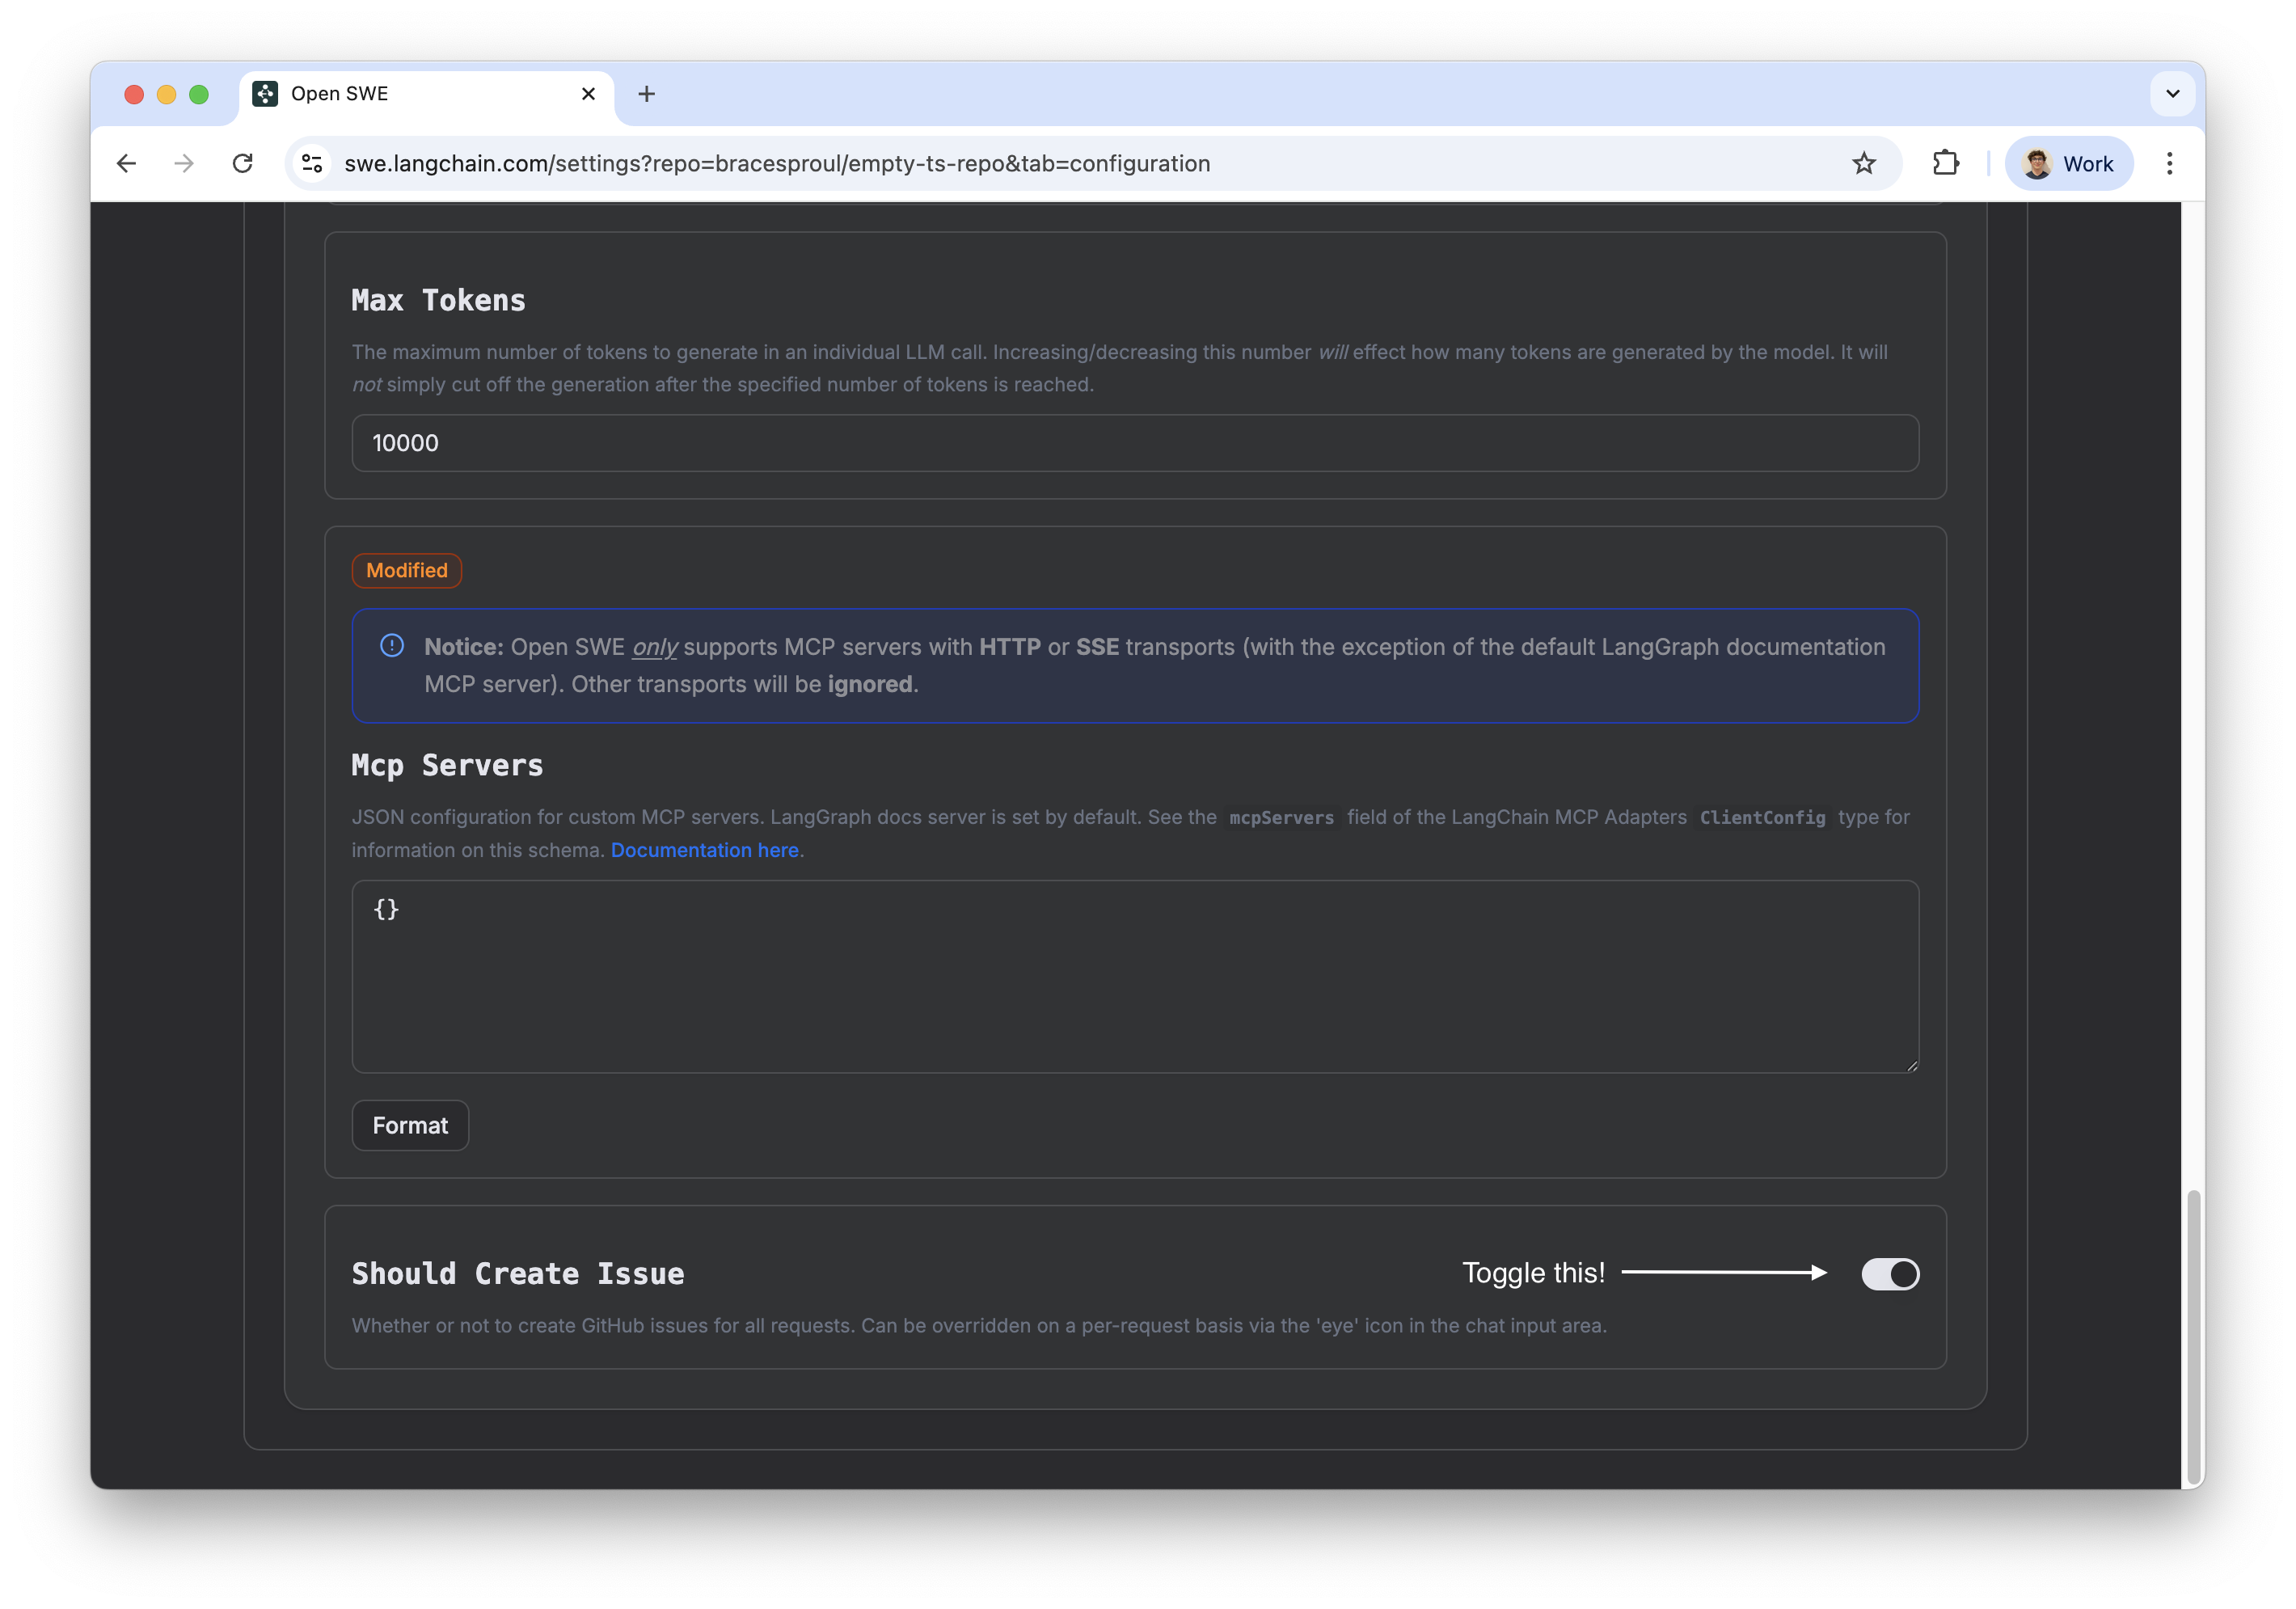Screen dimensions: 2296x1609
Task: Click the Max Tokens input field
Action: [x=1134, y=443]
